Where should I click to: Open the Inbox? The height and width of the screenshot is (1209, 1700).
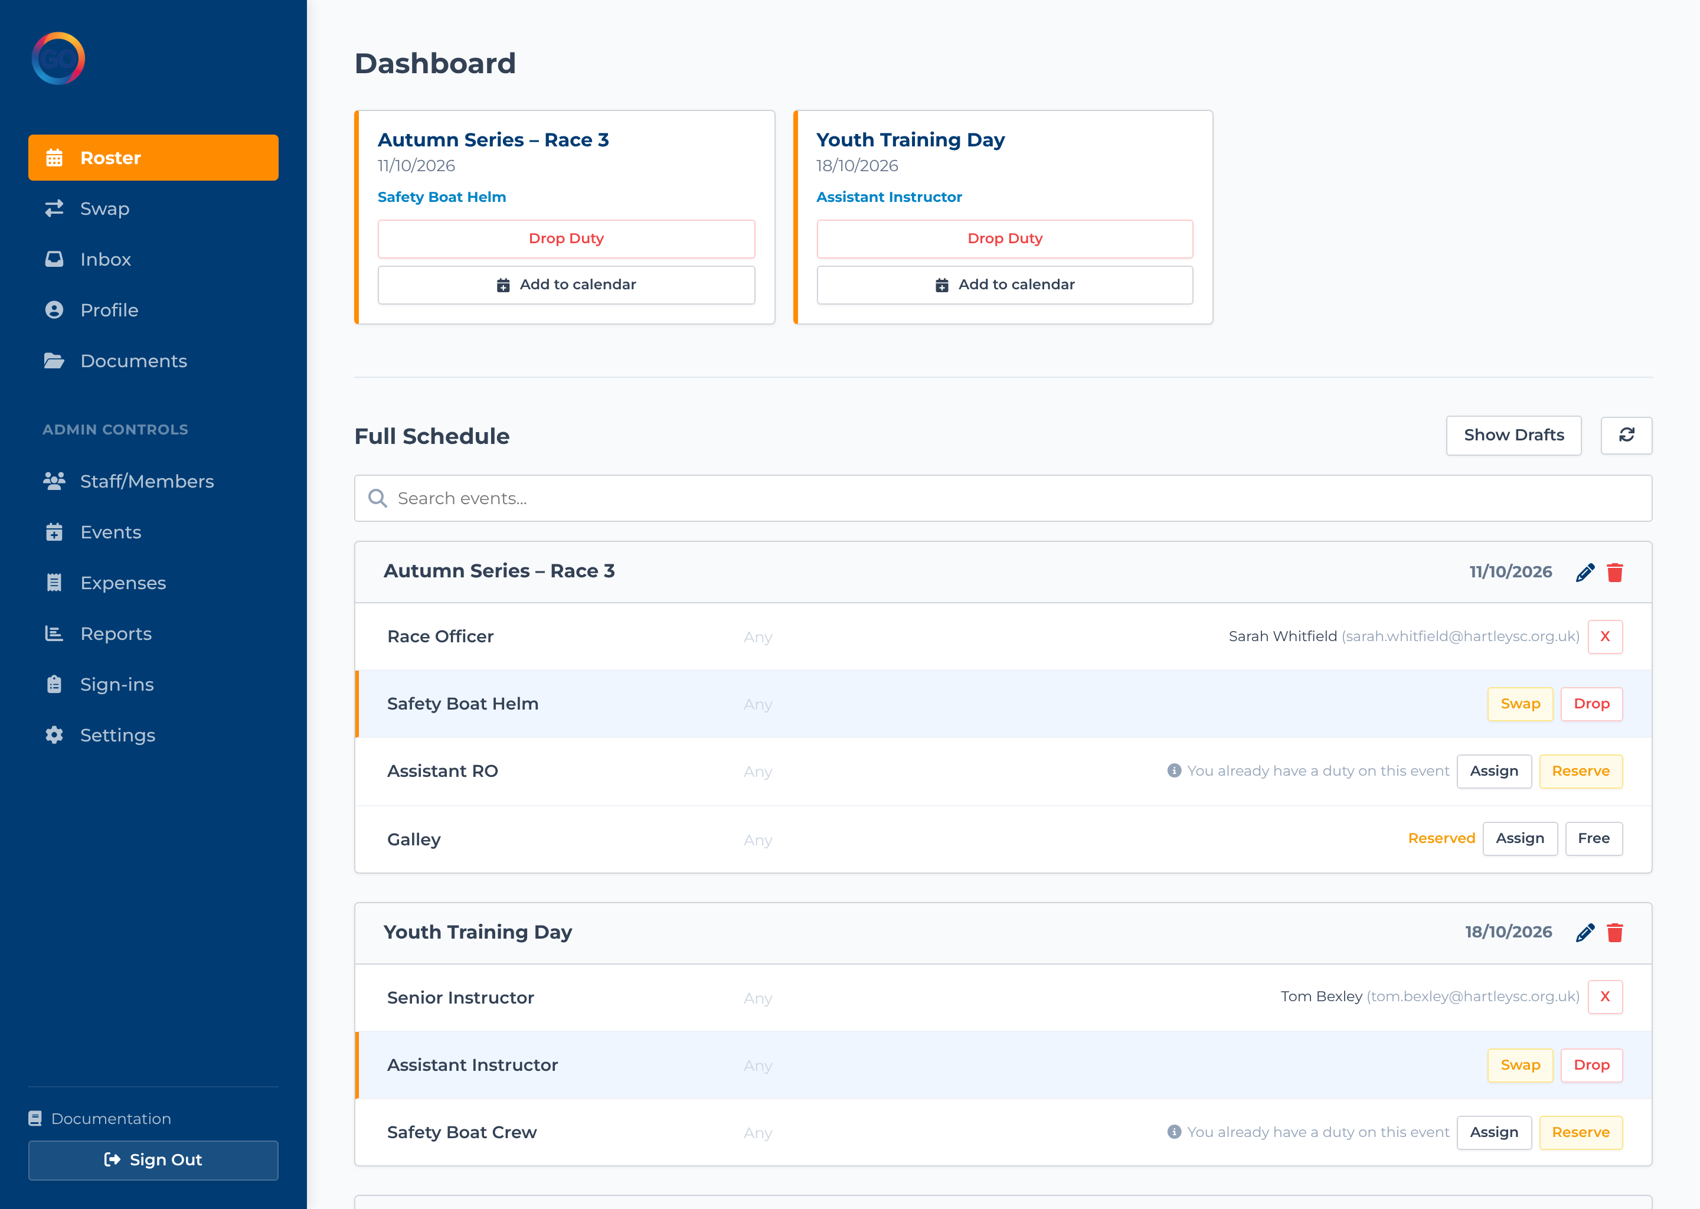(153, 260)
